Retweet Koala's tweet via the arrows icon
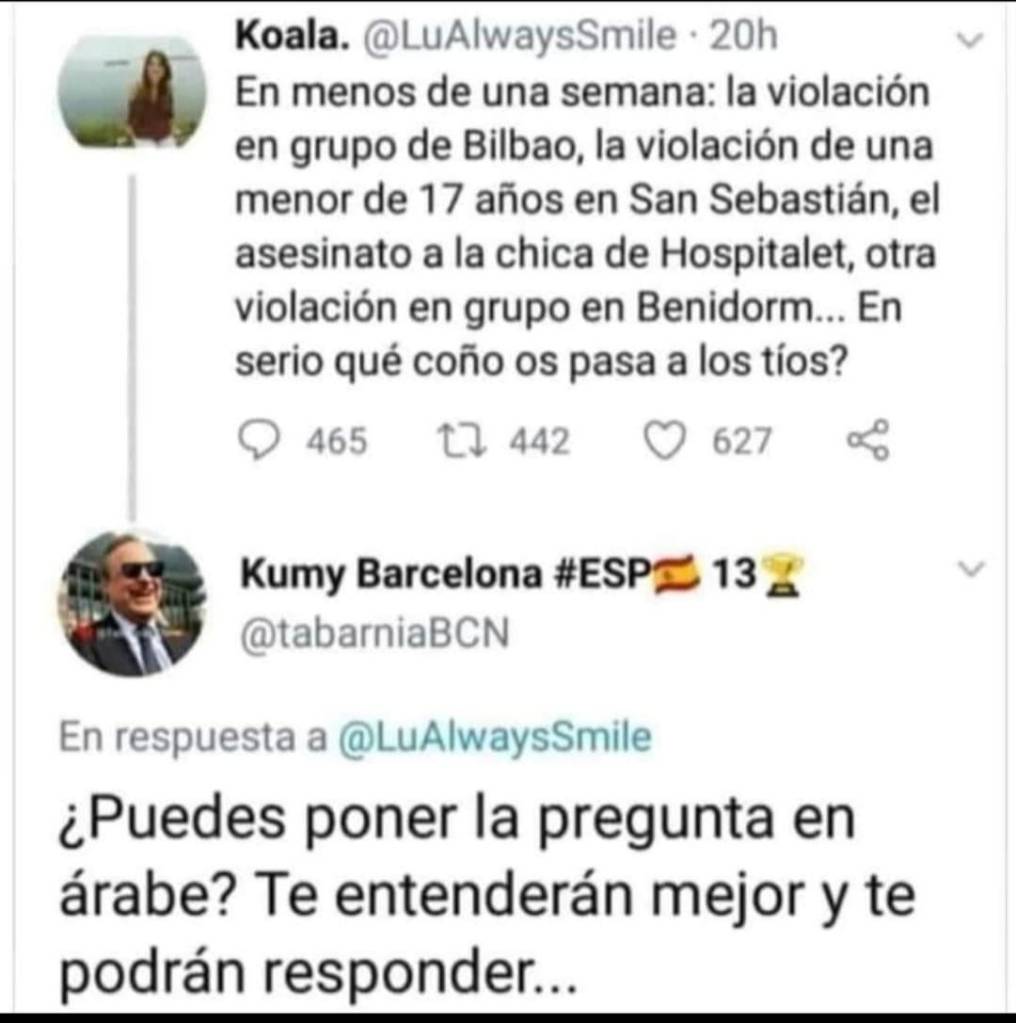The image size is (1016, 1023). [461, 440]
